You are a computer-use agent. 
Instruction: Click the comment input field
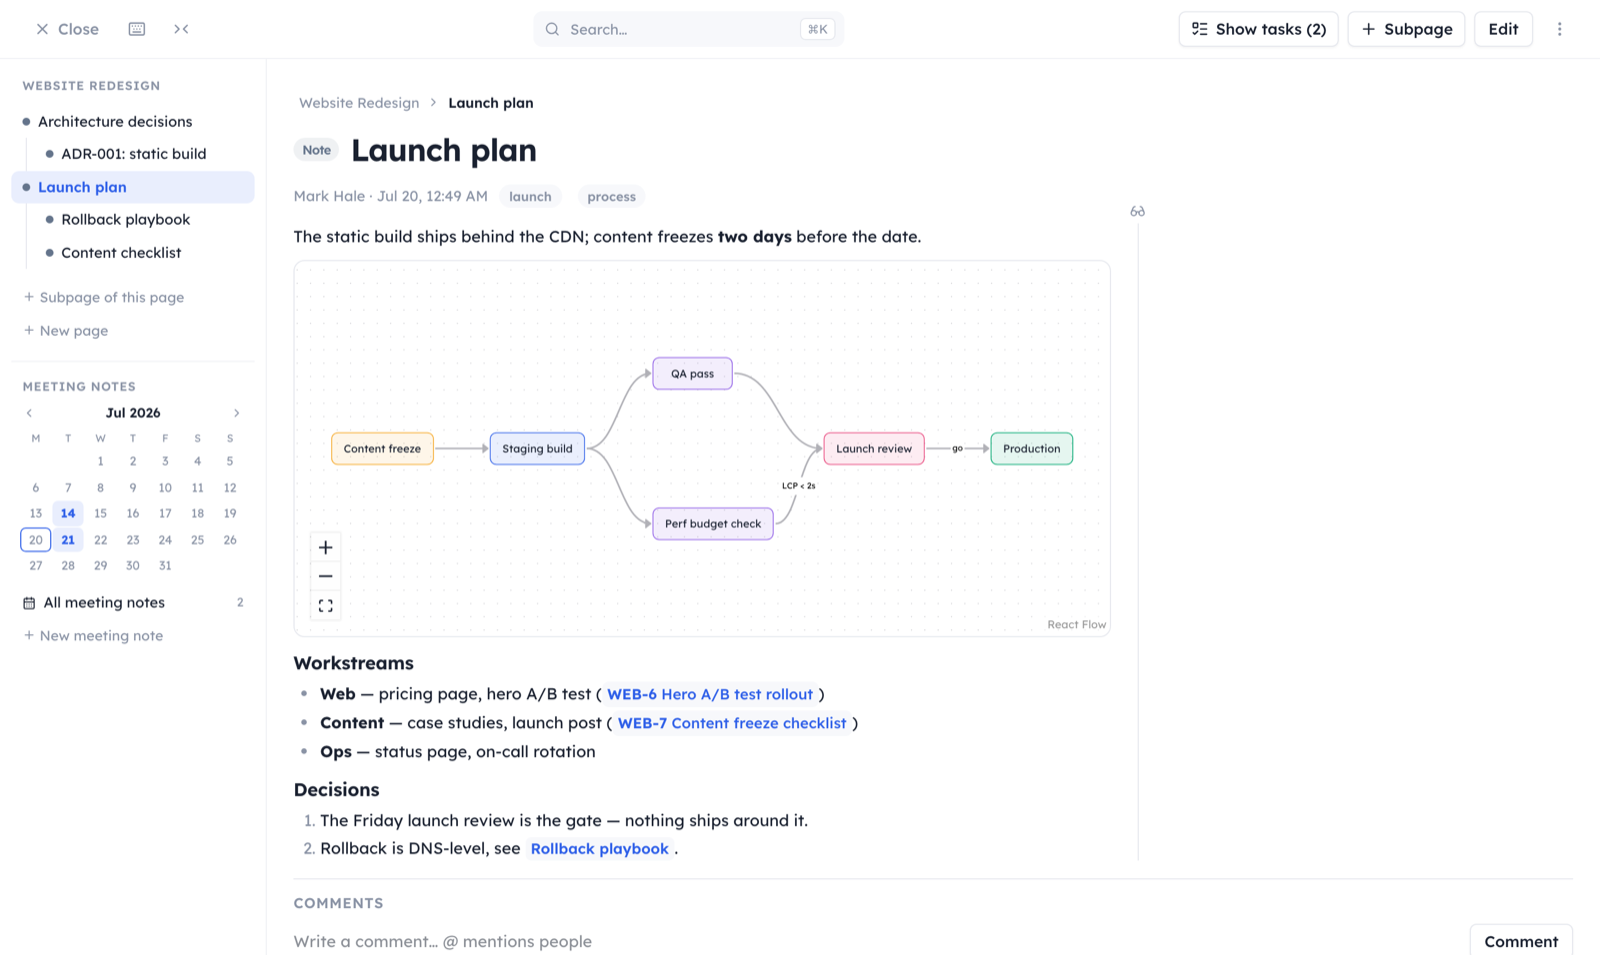876,941
